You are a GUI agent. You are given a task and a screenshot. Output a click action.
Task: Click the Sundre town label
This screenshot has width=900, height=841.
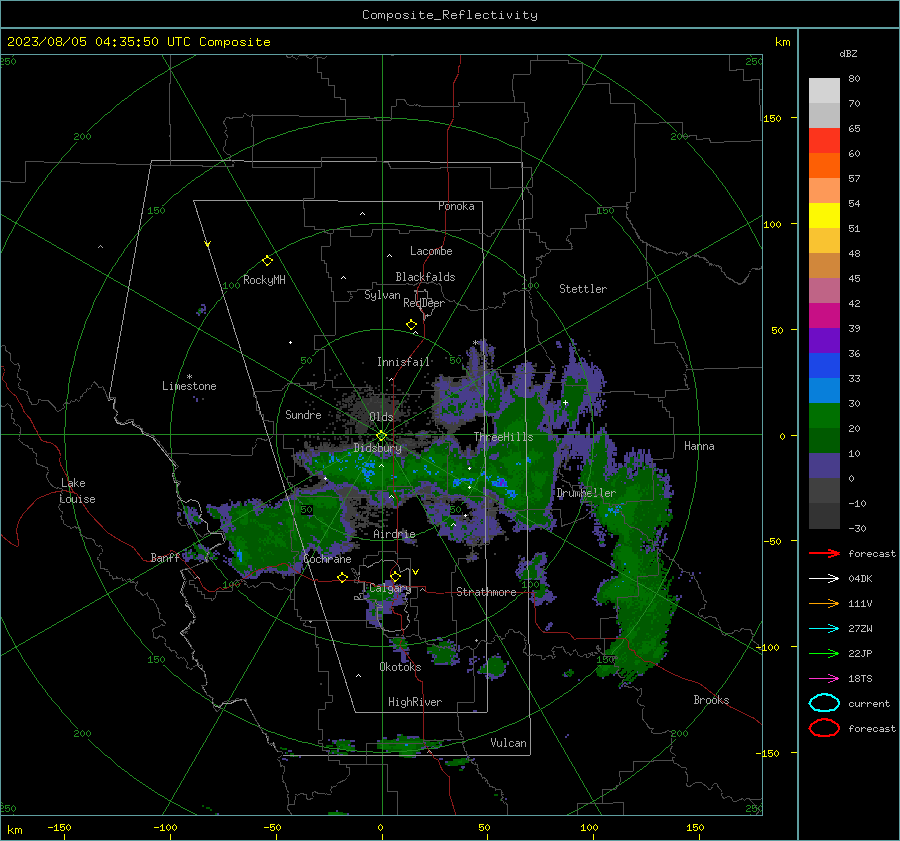click(303, 414)
